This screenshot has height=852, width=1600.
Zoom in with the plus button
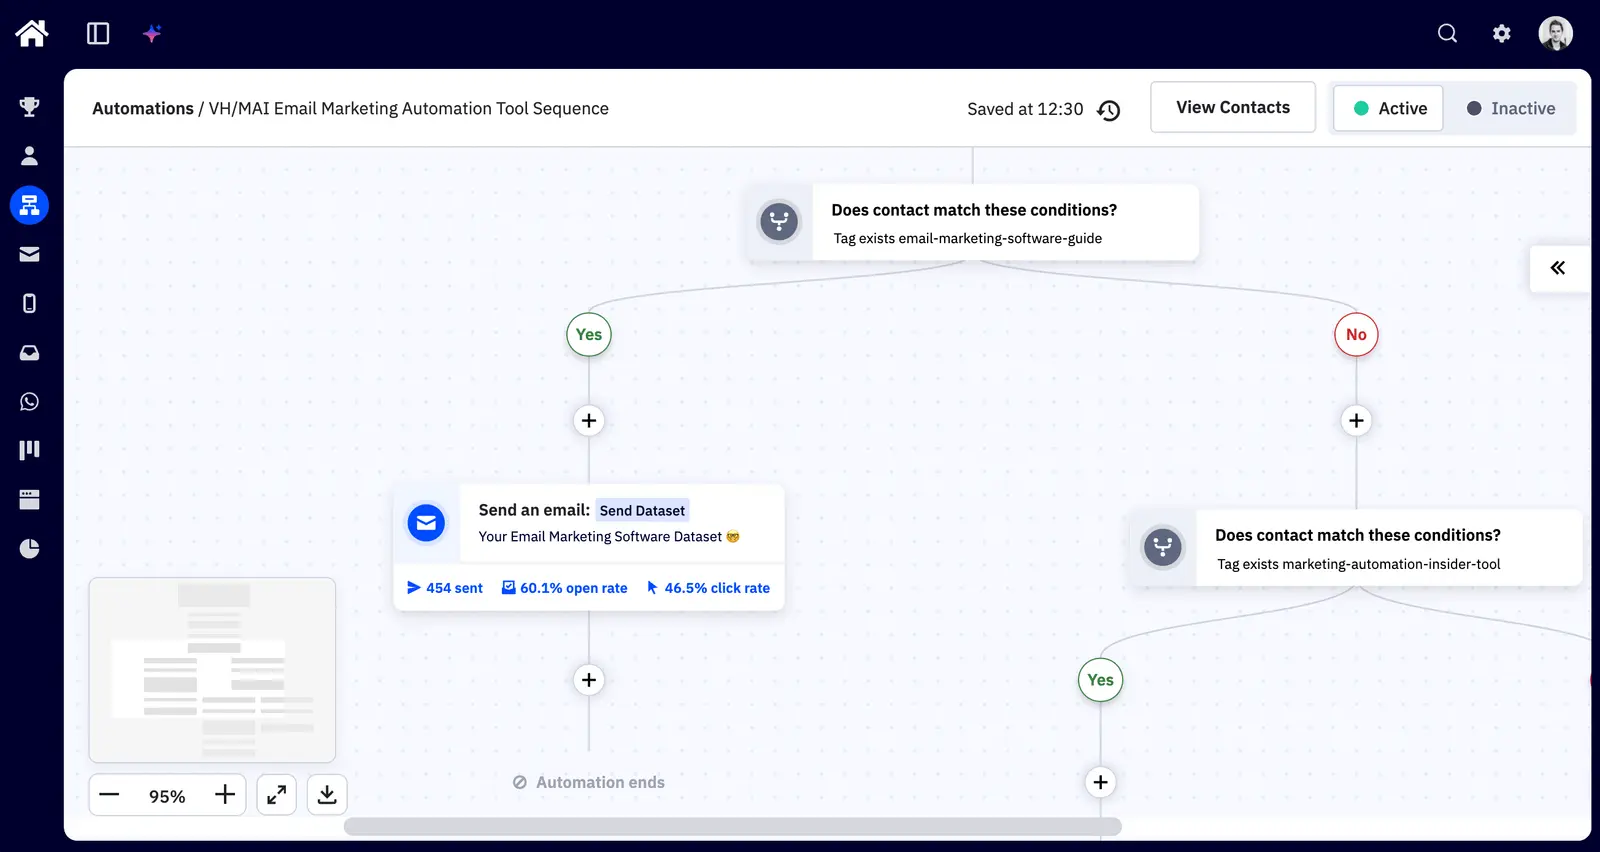(225, 795)
